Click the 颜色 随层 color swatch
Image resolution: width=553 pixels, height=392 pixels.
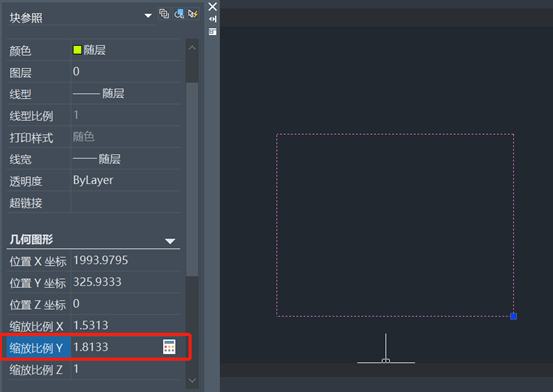point(77,50)
